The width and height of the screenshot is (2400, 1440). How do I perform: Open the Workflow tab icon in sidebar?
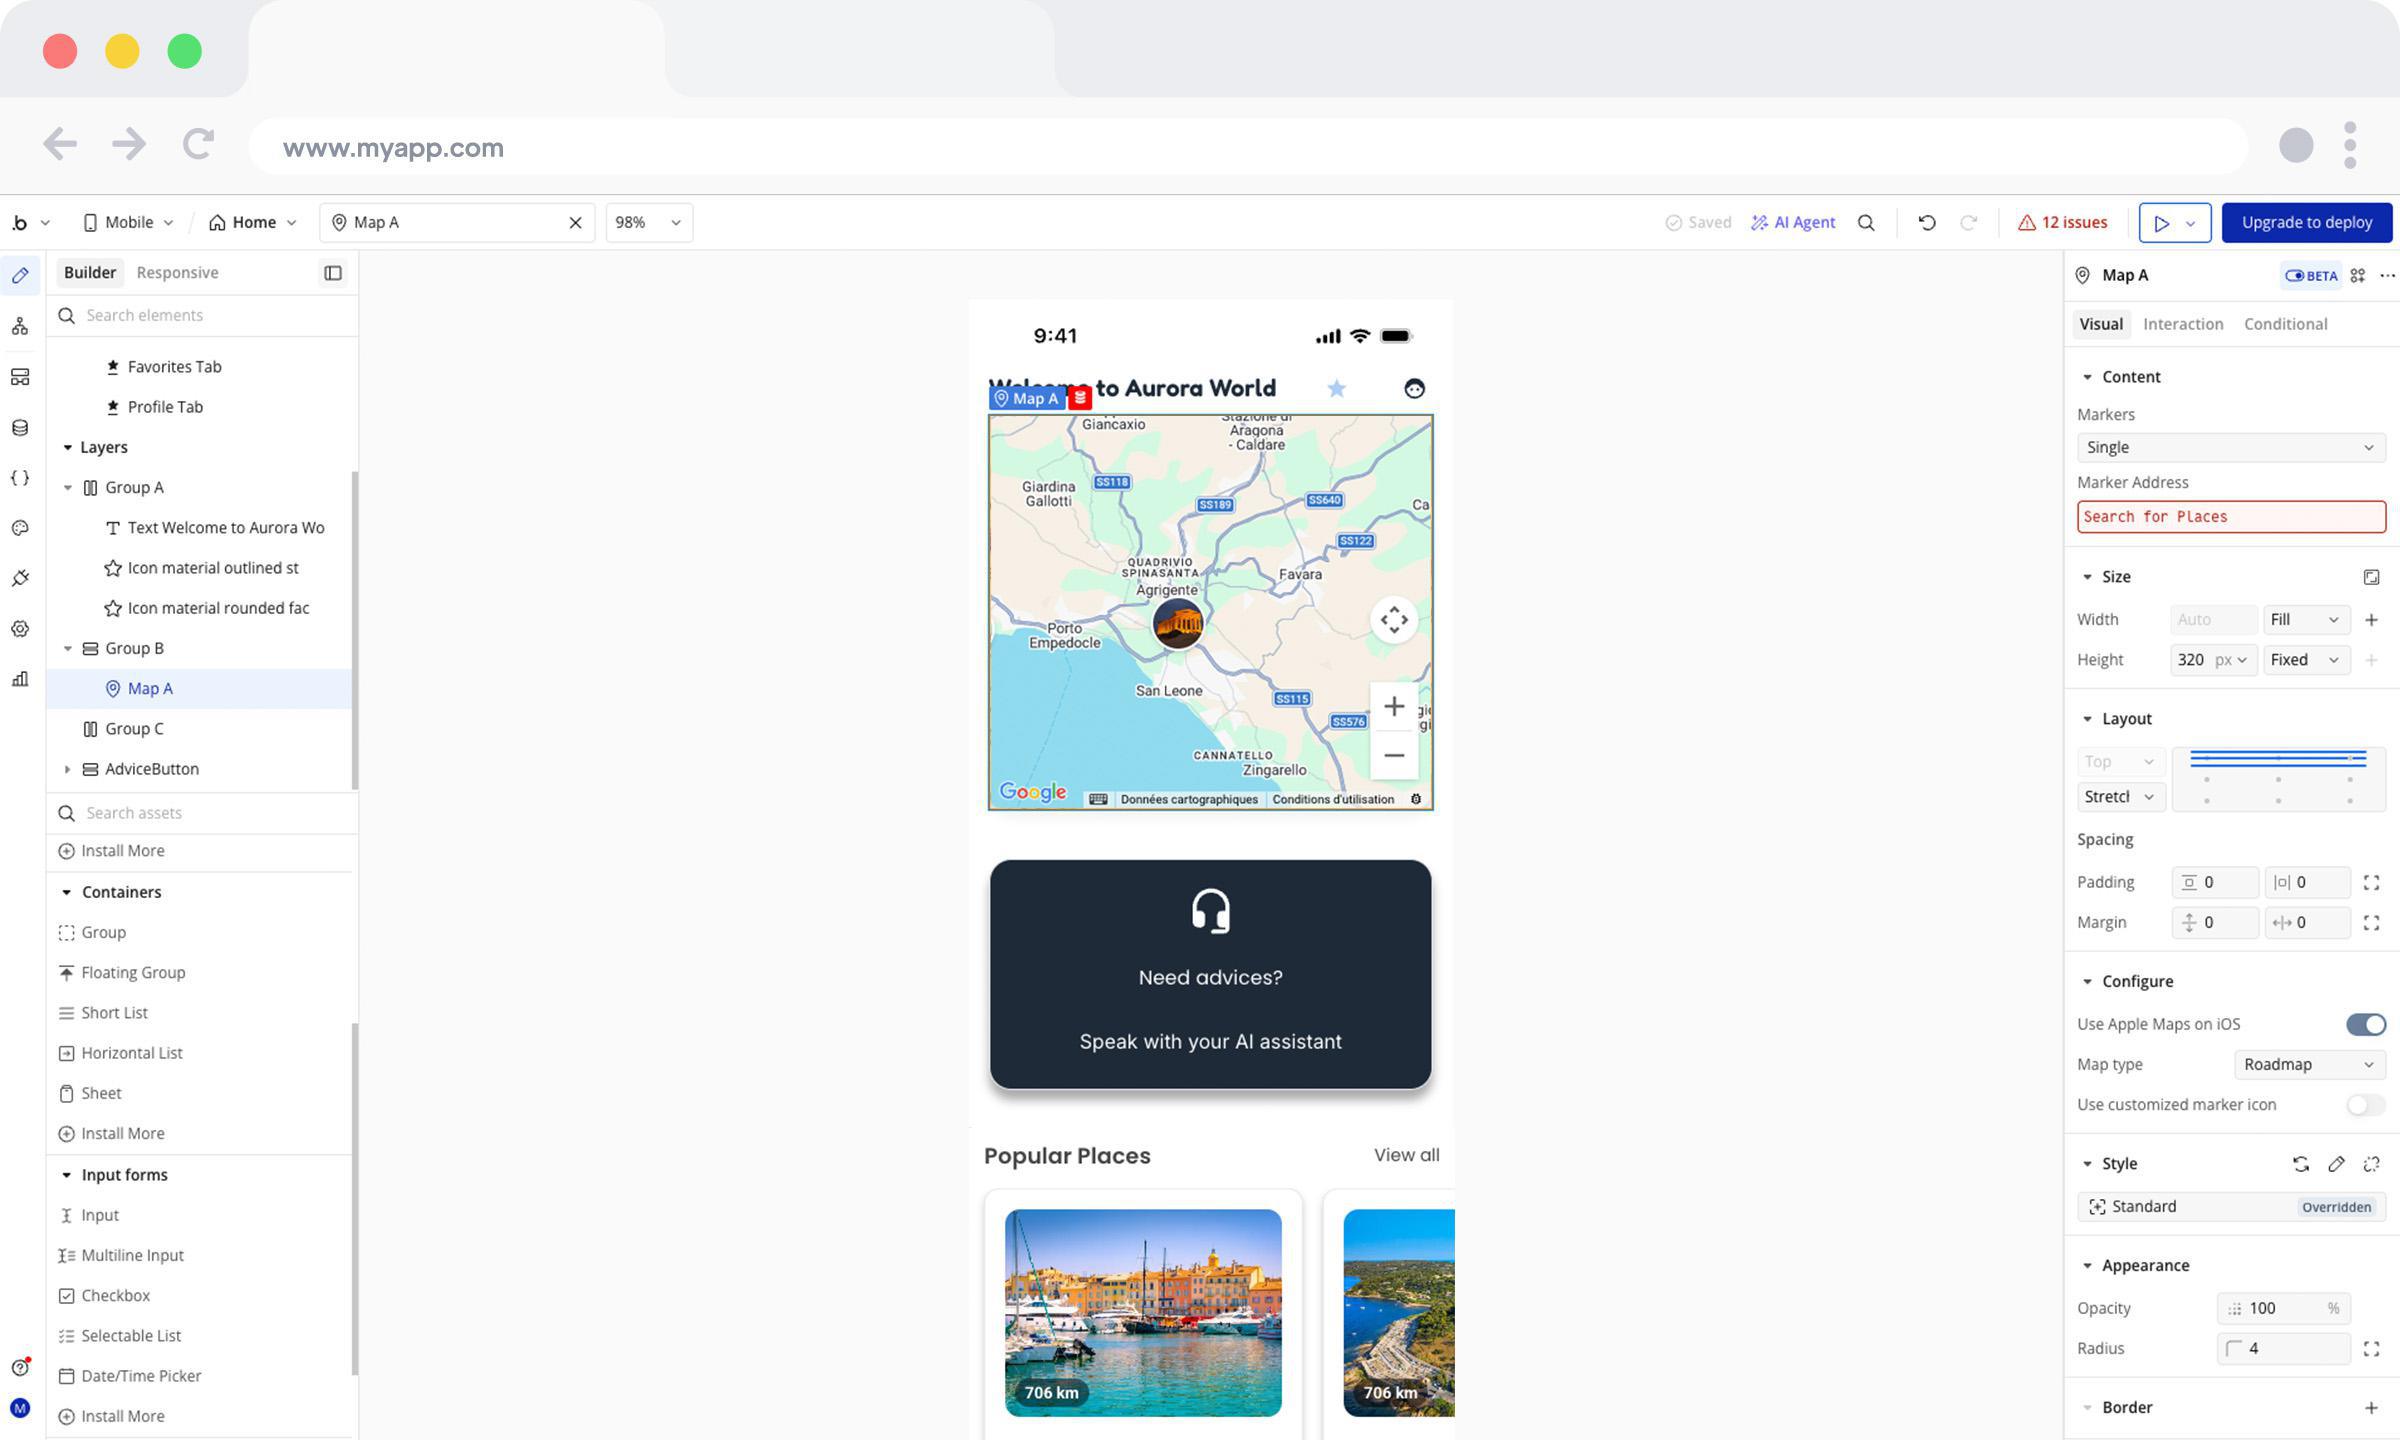(x=20, y=326)
